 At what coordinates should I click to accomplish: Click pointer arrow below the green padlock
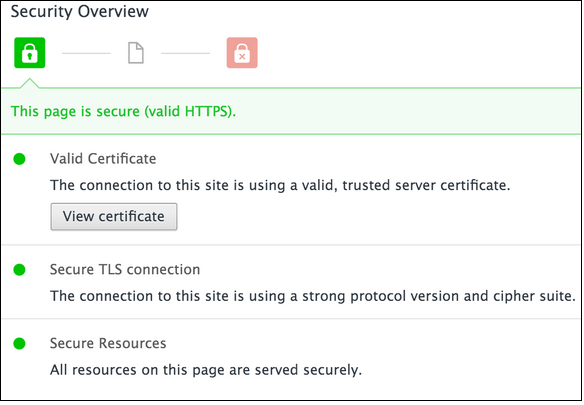(29, 83)
